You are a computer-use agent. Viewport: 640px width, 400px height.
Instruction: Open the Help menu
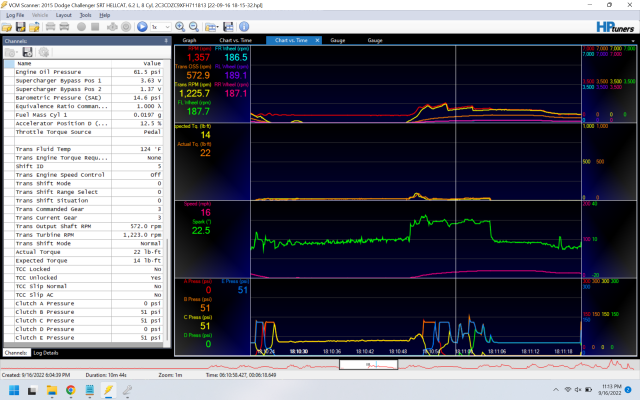tap(104, 15)
